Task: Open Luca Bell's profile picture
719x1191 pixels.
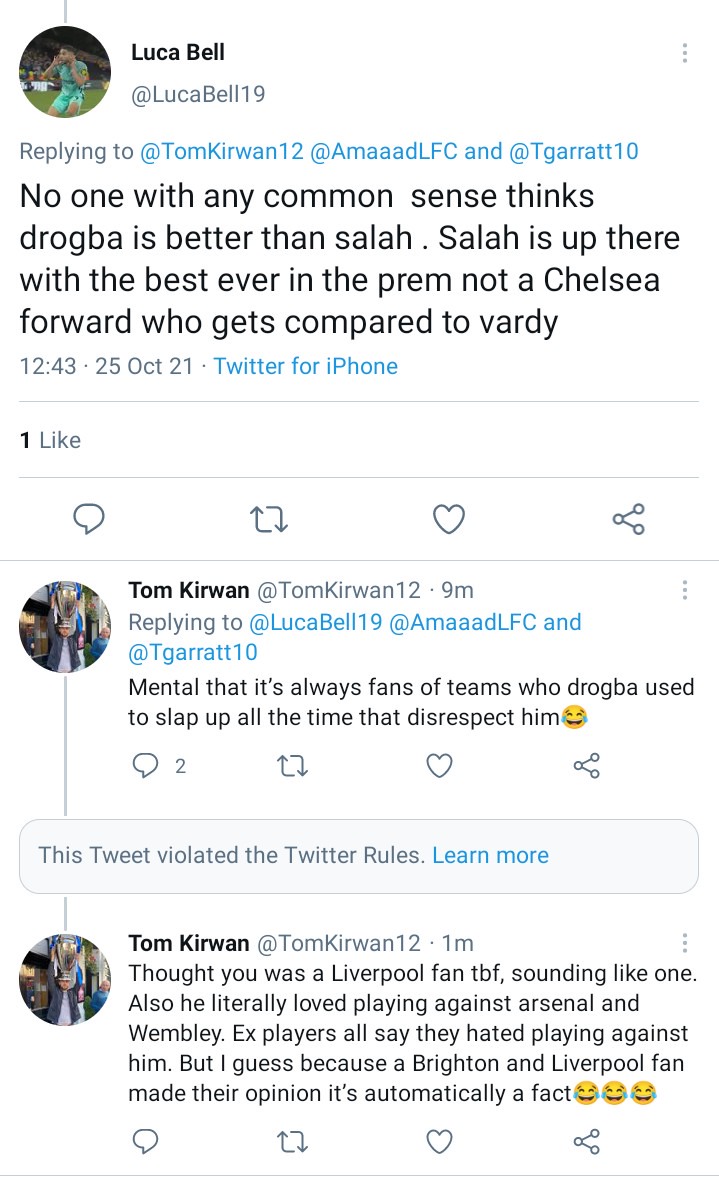Action: [x=65, y=72]
